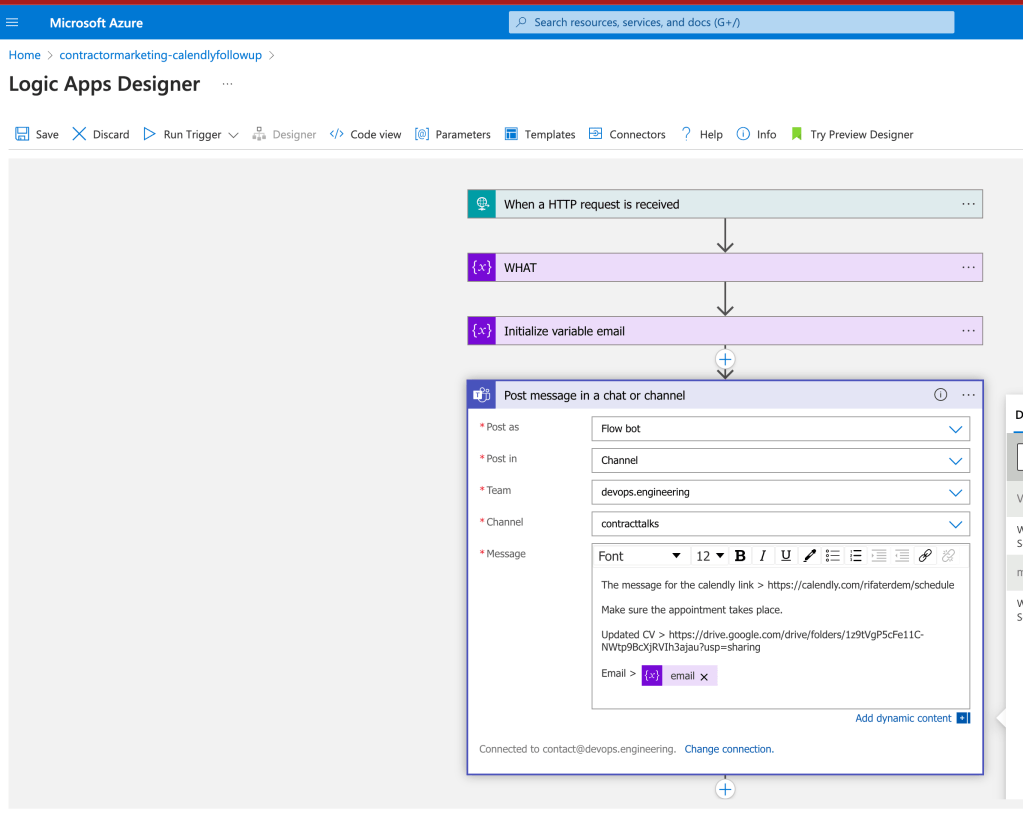Click the Home breadcrumb link

25,55
